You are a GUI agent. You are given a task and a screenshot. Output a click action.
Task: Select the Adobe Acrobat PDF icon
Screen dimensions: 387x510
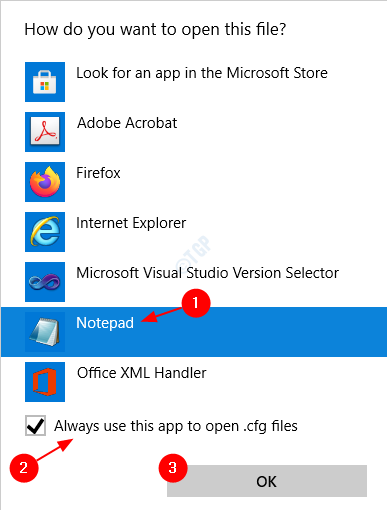45,132
